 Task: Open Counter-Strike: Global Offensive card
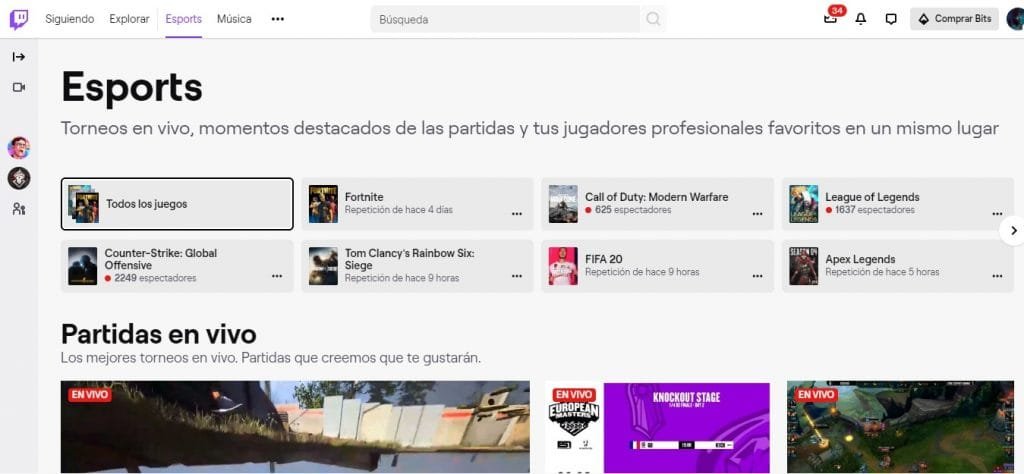(x=177, y=266)
